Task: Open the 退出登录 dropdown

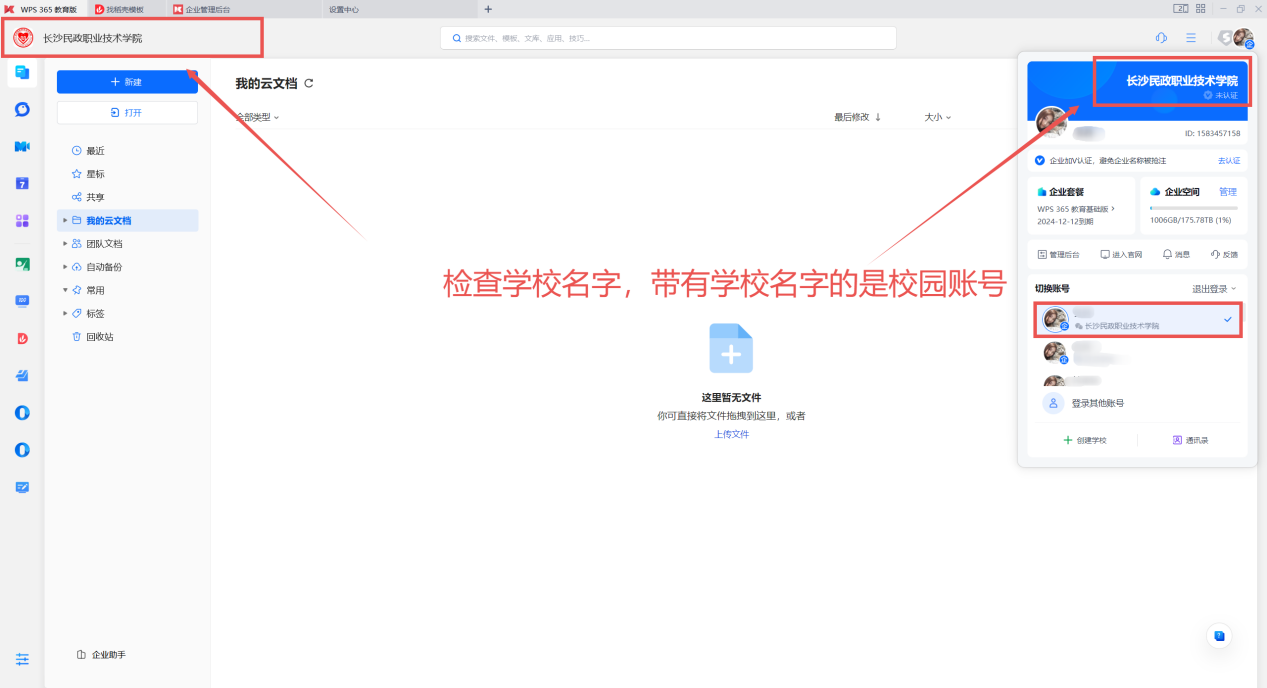Action: [x=1213, y=288]
